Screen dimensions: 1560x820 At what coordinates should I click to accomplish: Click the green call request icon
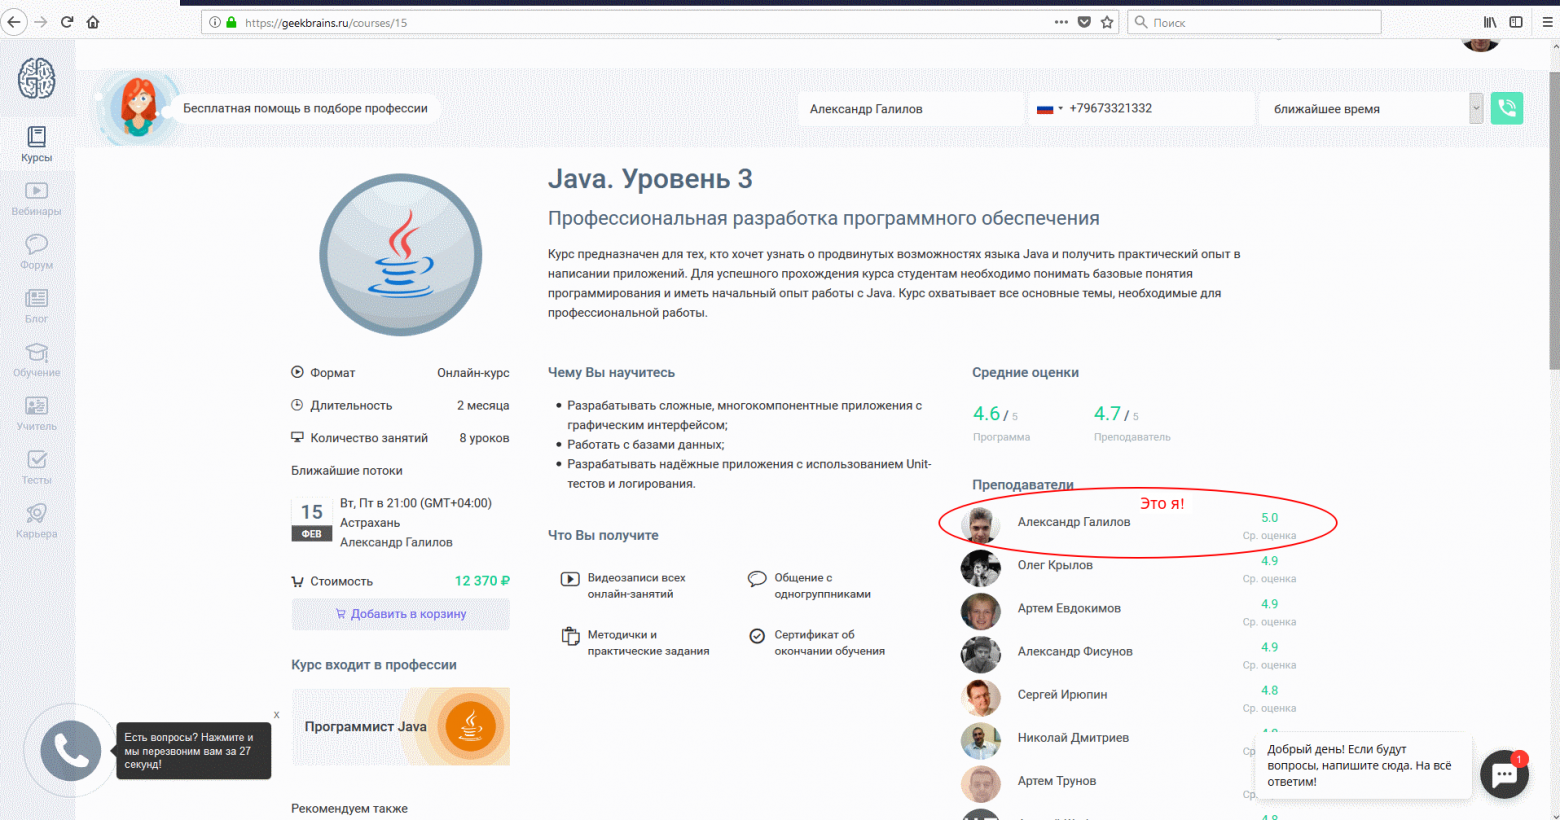tap(1506, 108)
